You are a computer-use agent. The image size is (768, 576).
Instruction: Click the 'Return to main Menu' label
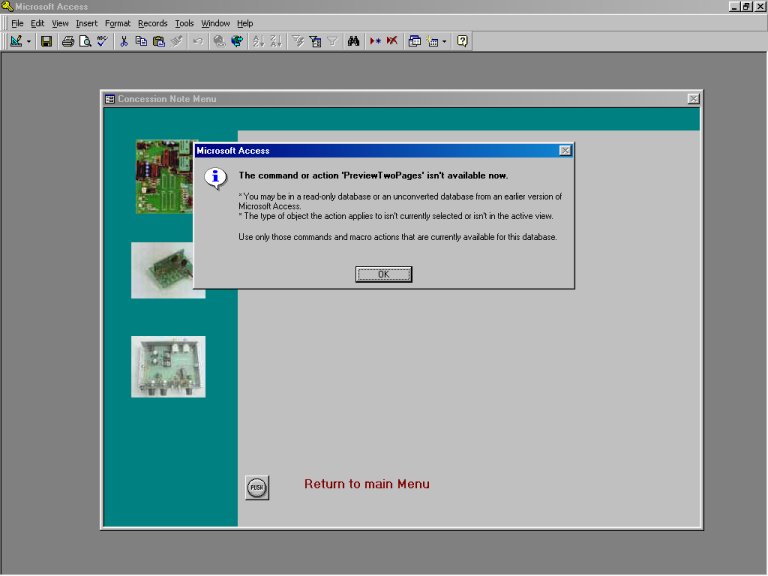(367, 484)
